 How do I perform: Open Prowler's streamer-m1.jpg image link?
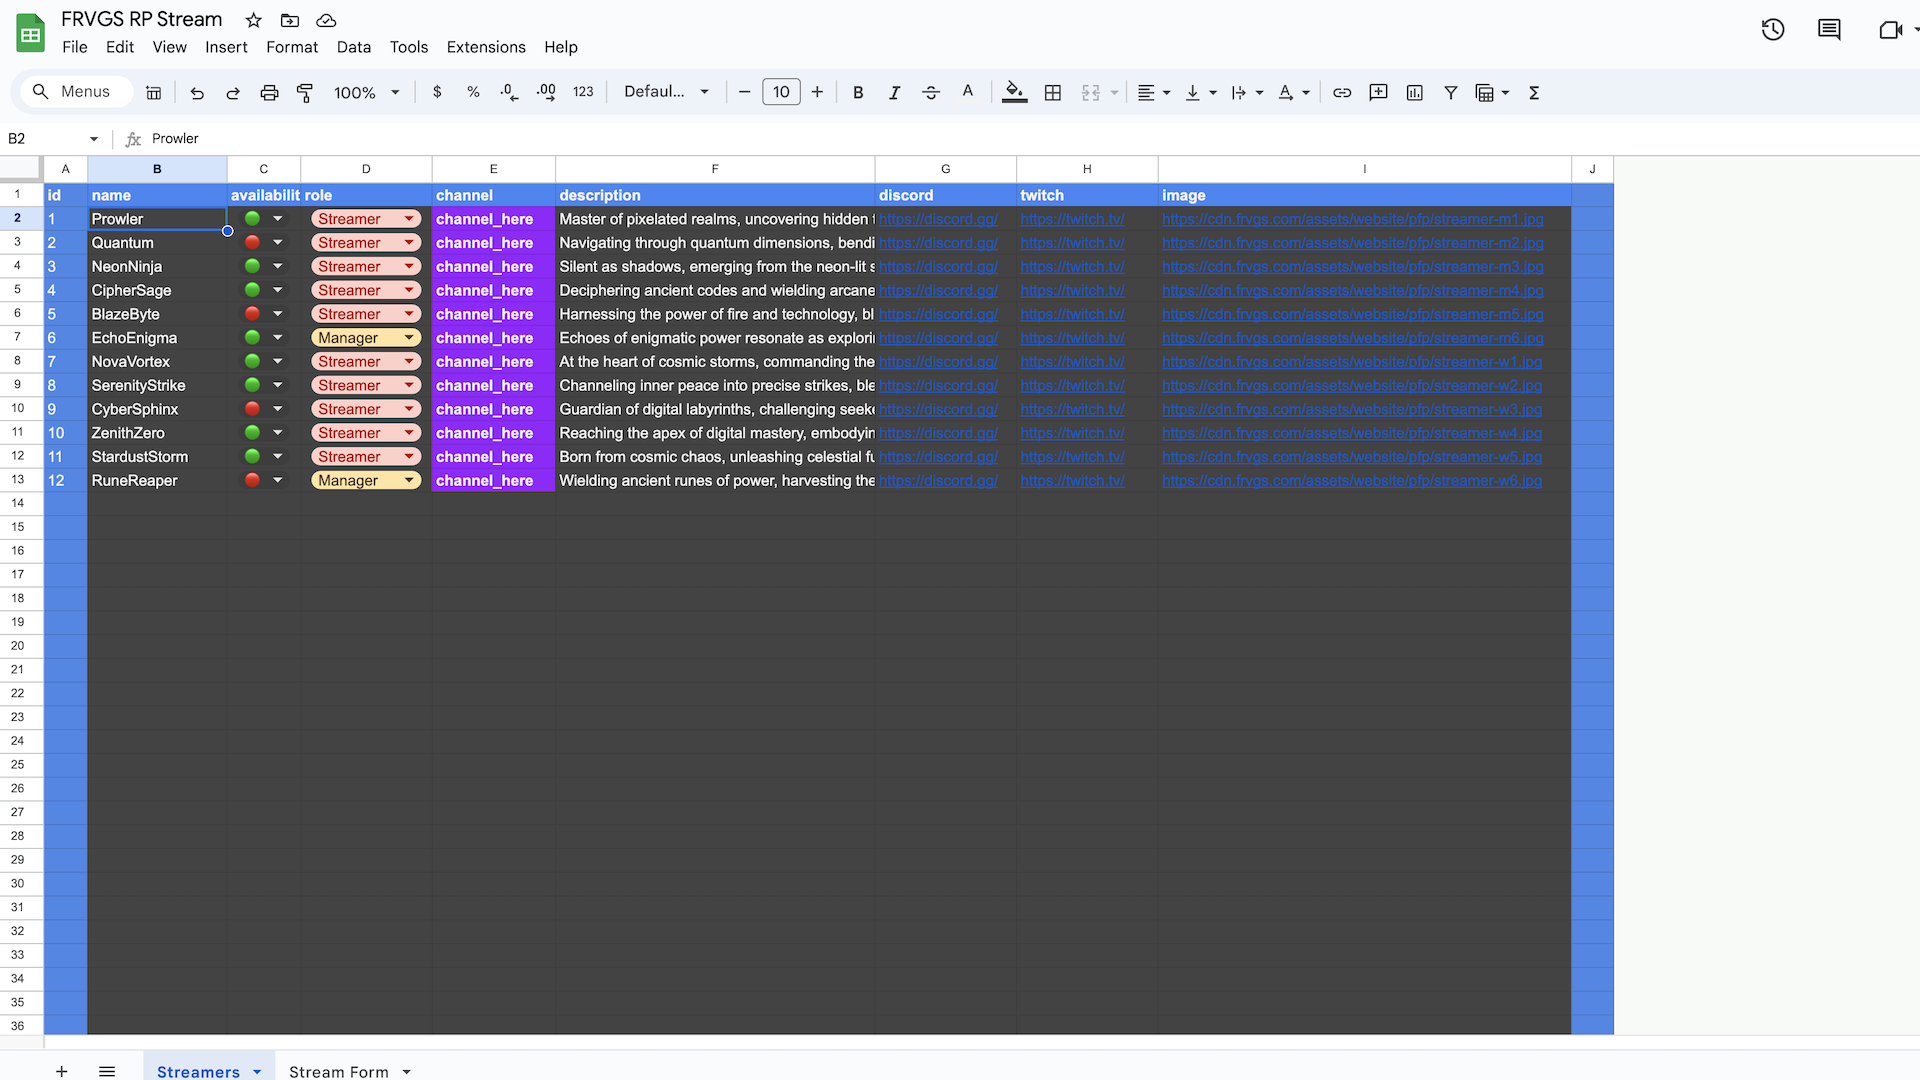point(1352,219)
